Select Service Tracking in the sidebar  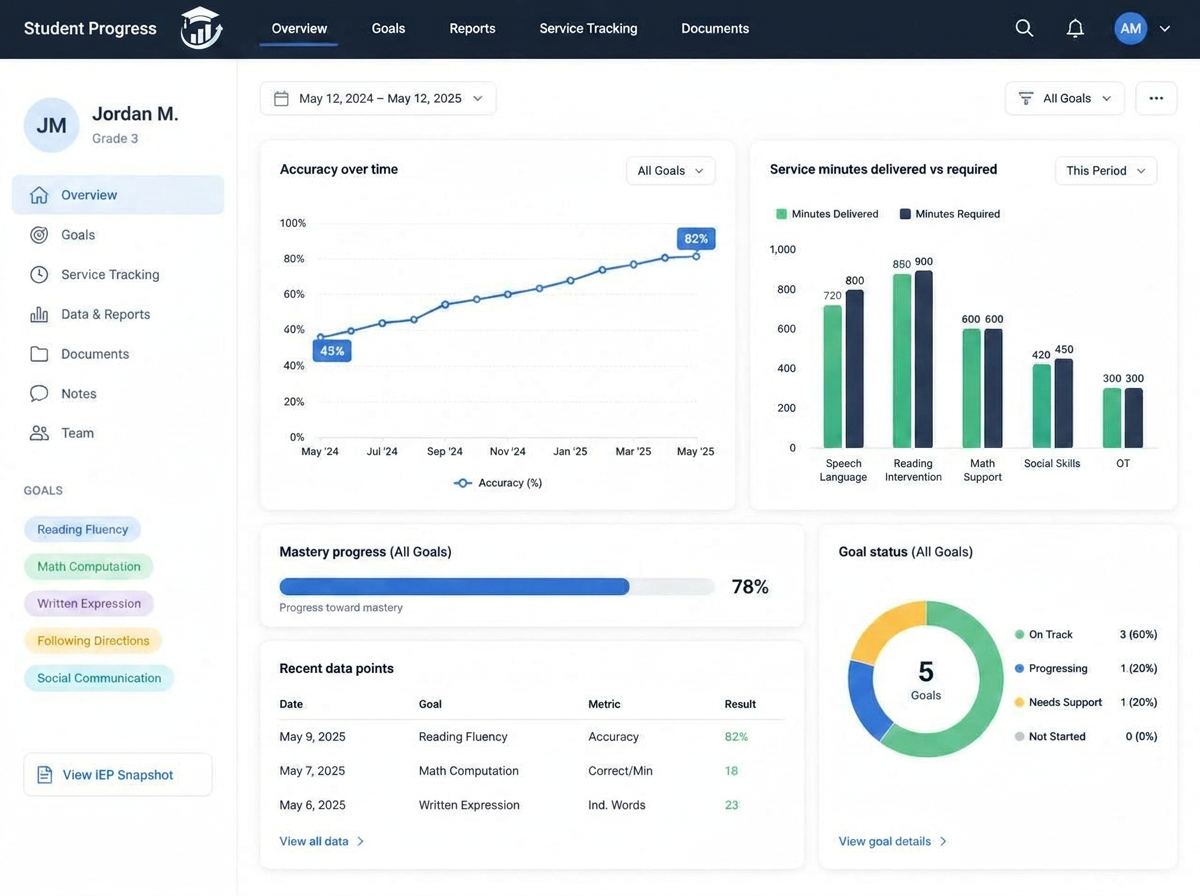[x=118, y=274]
